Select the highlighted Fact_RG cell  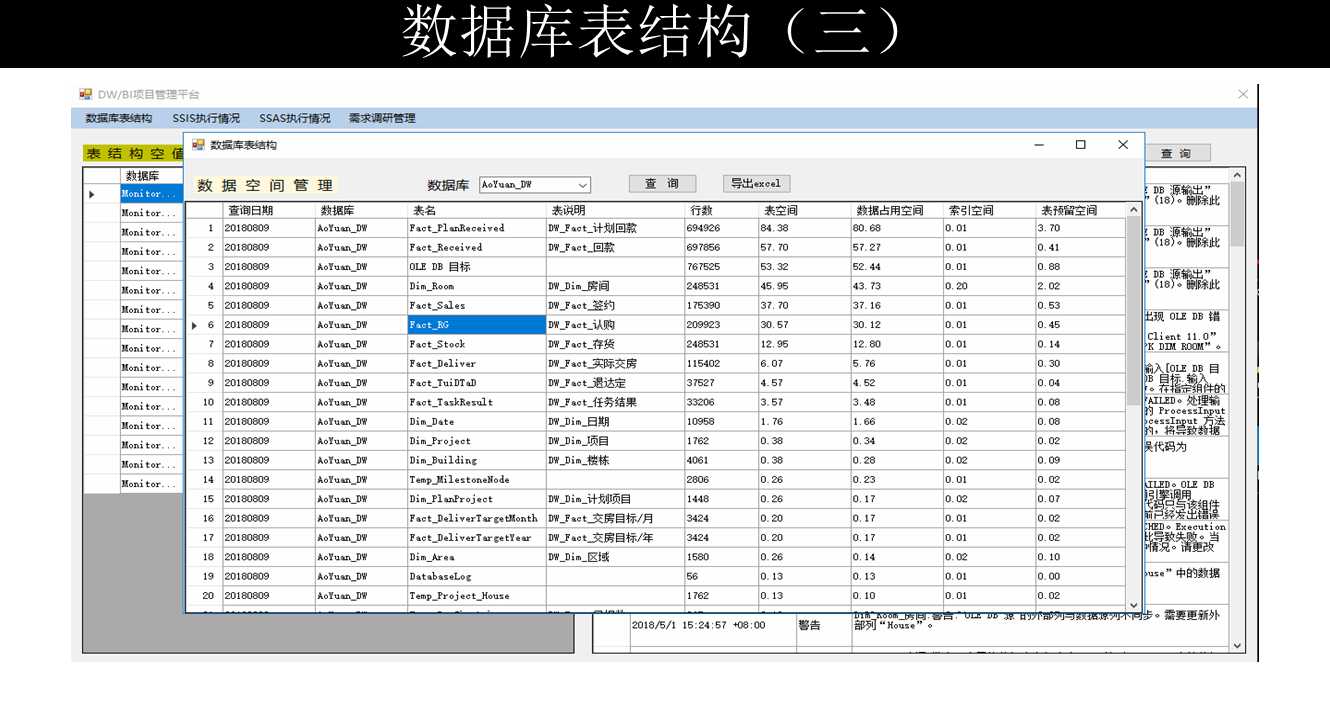(476, 325)
